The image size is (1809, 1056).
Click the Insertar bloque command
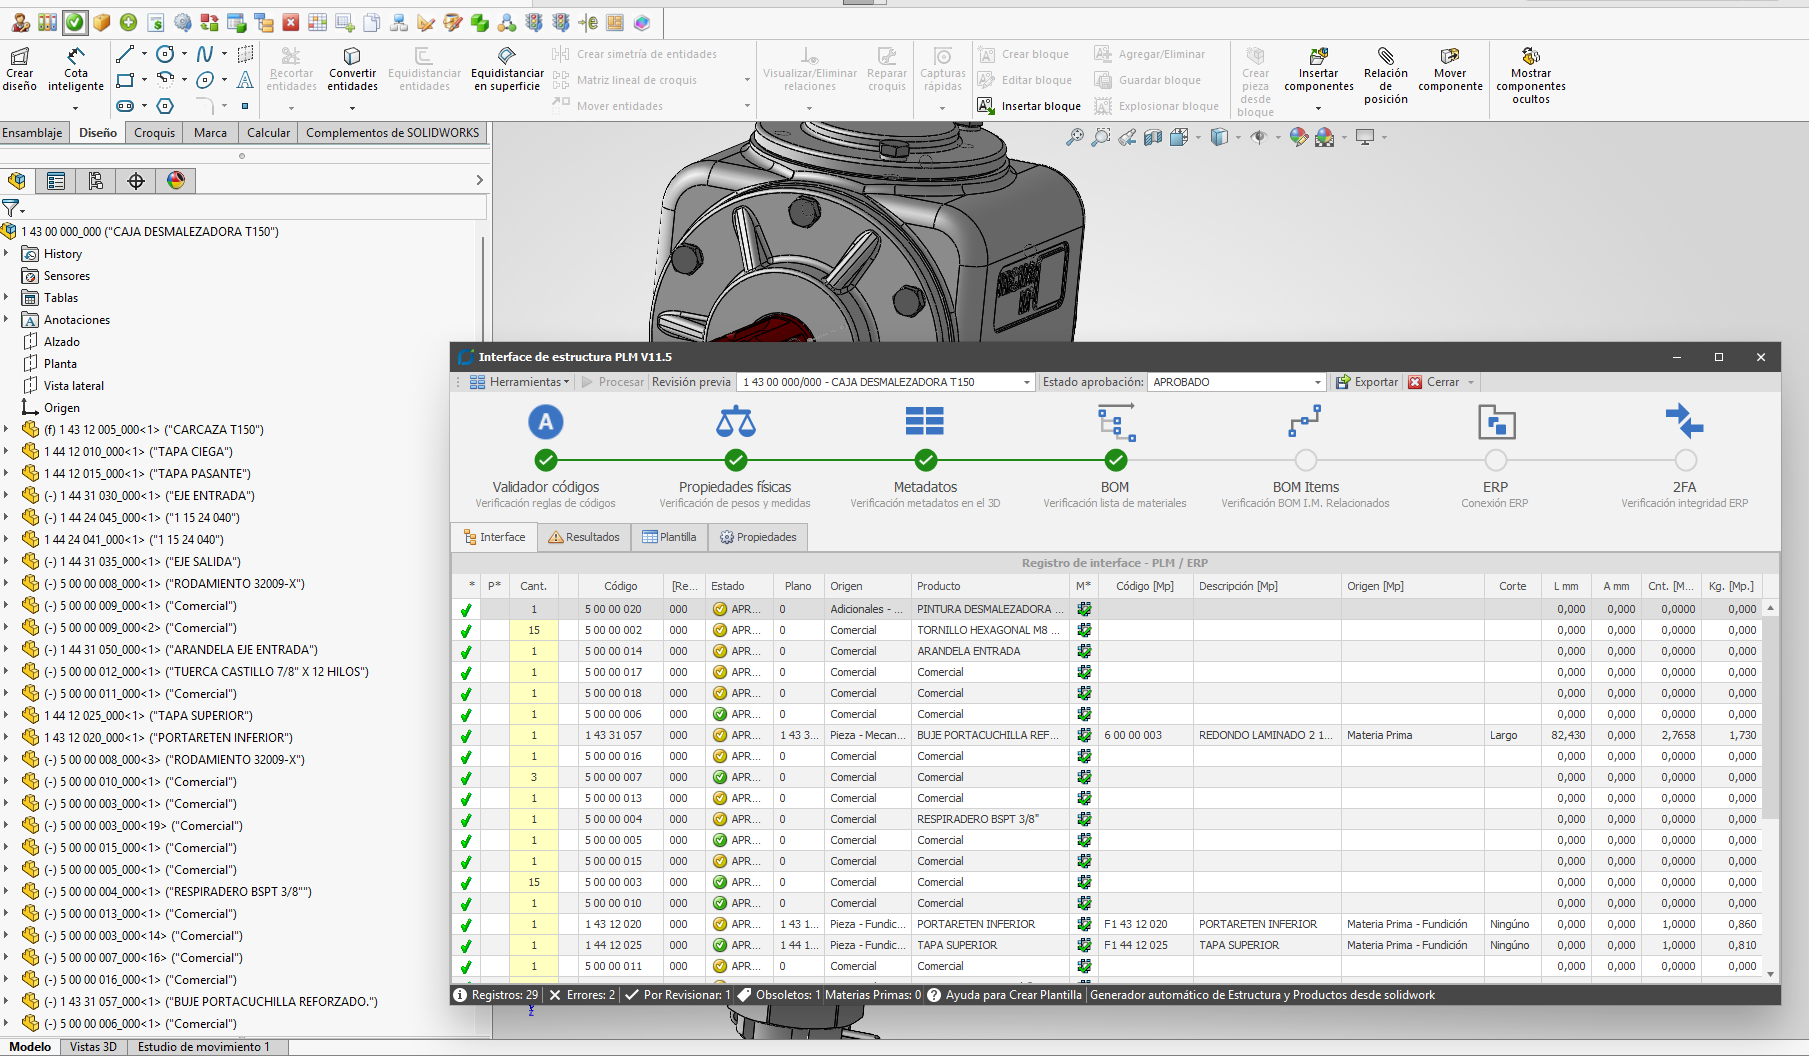[x=1029, y=106]
